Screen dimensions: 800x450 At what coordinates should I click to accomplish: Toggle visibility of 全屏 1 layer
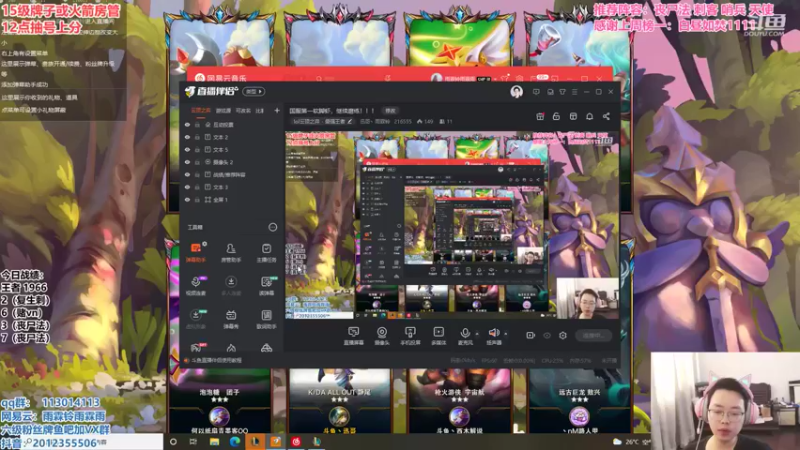(x=187, y=199)
